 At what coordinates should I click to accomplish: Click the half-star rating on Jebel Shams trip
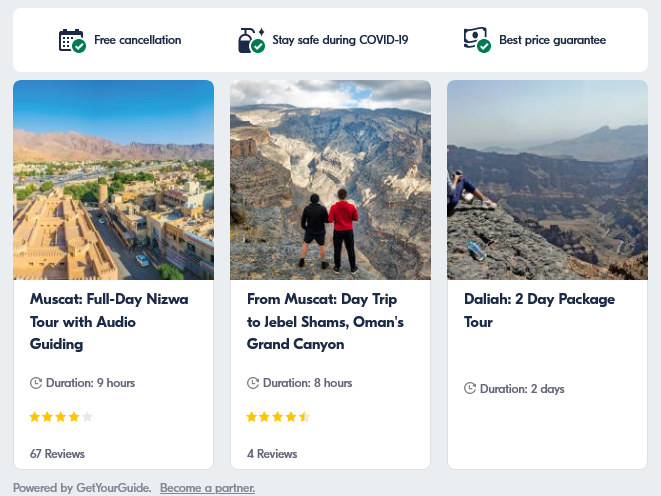[x=278, y=417]
